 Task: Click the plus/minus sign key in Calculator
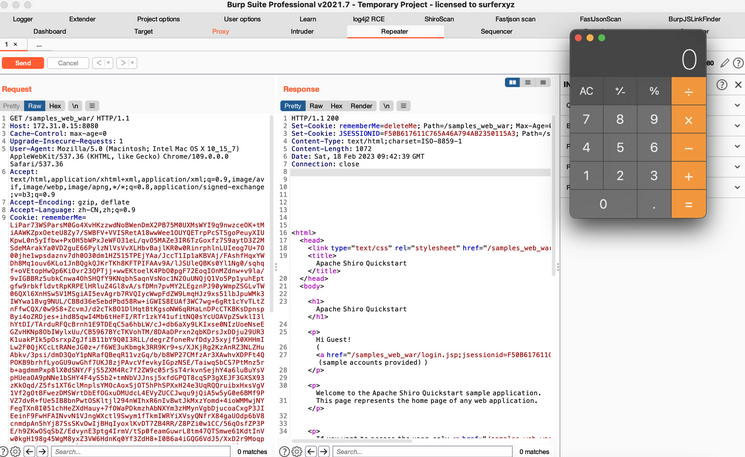pos(620,91)
